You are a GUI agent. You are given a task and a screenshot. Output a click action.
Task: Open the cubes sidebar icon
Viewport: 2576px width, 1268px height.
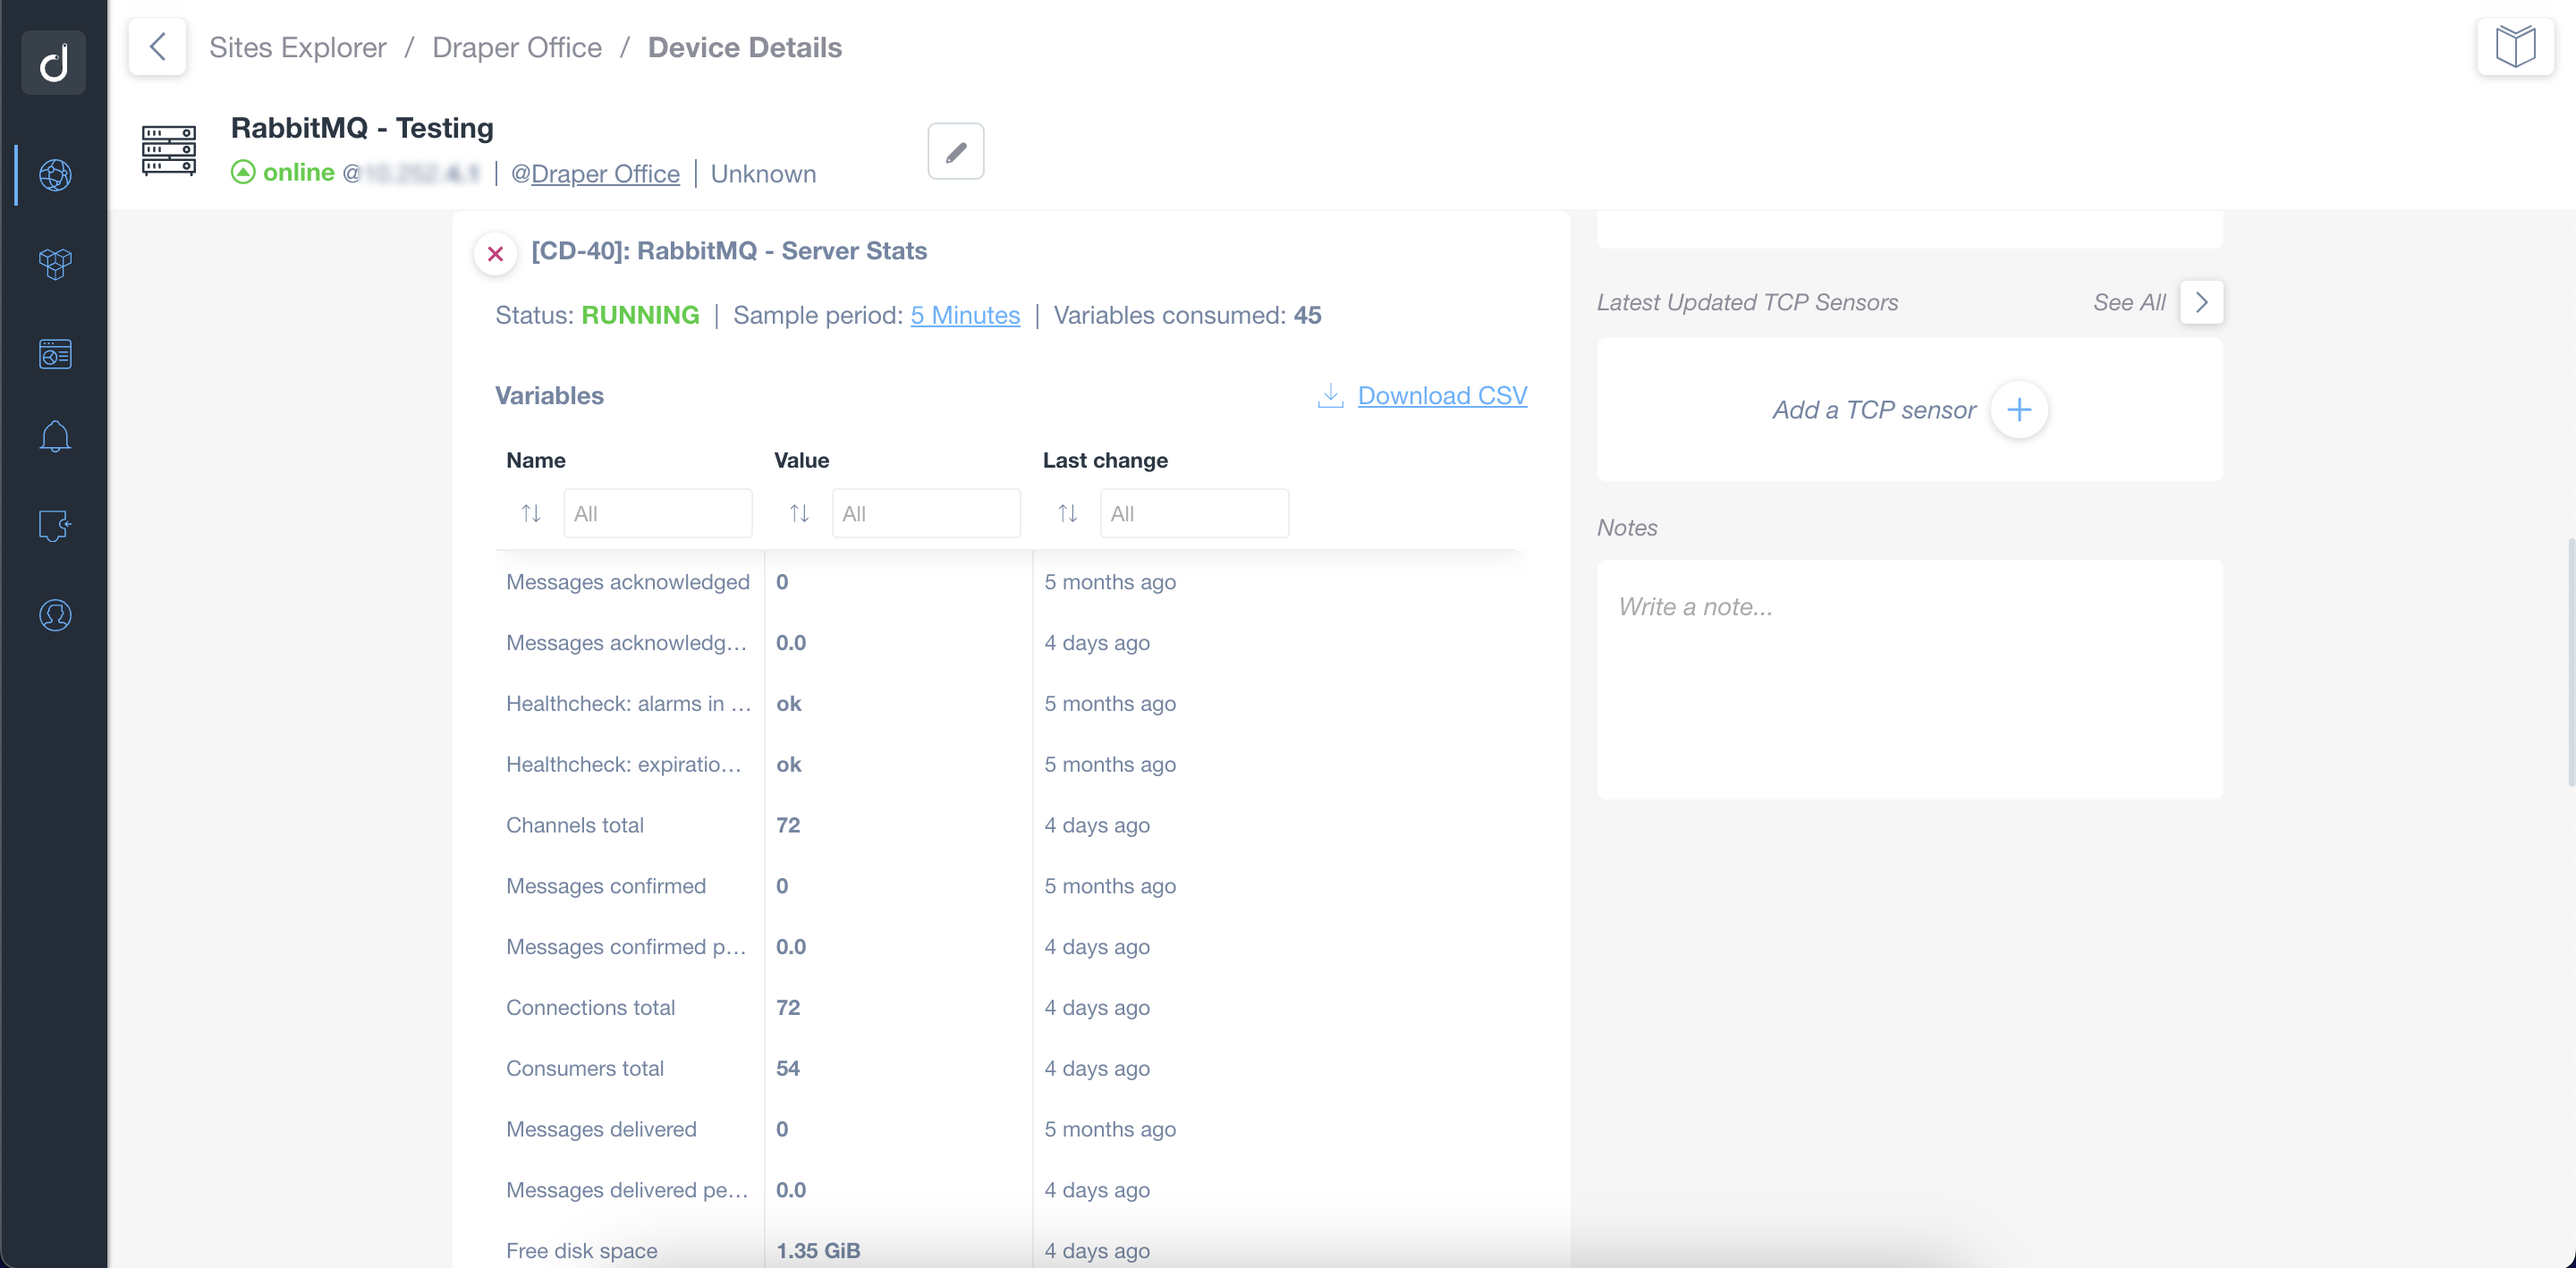[55, 264]
